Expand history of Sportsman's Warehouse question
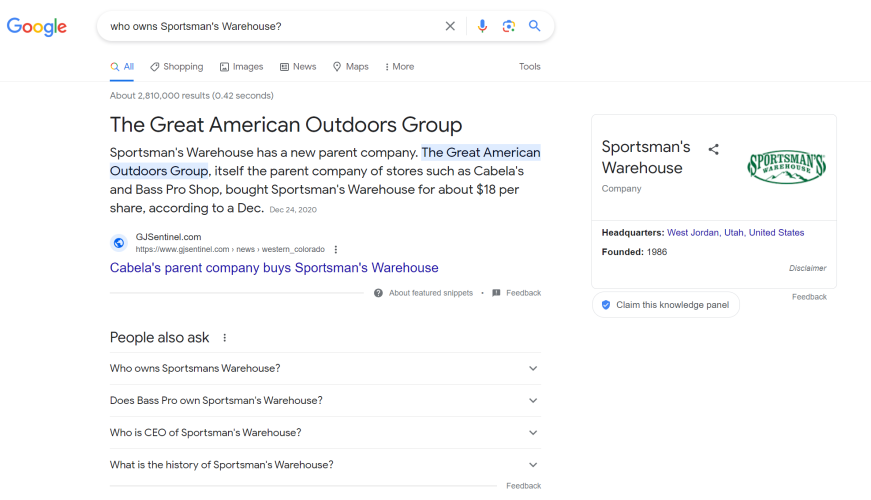 [x=325, y=465]
